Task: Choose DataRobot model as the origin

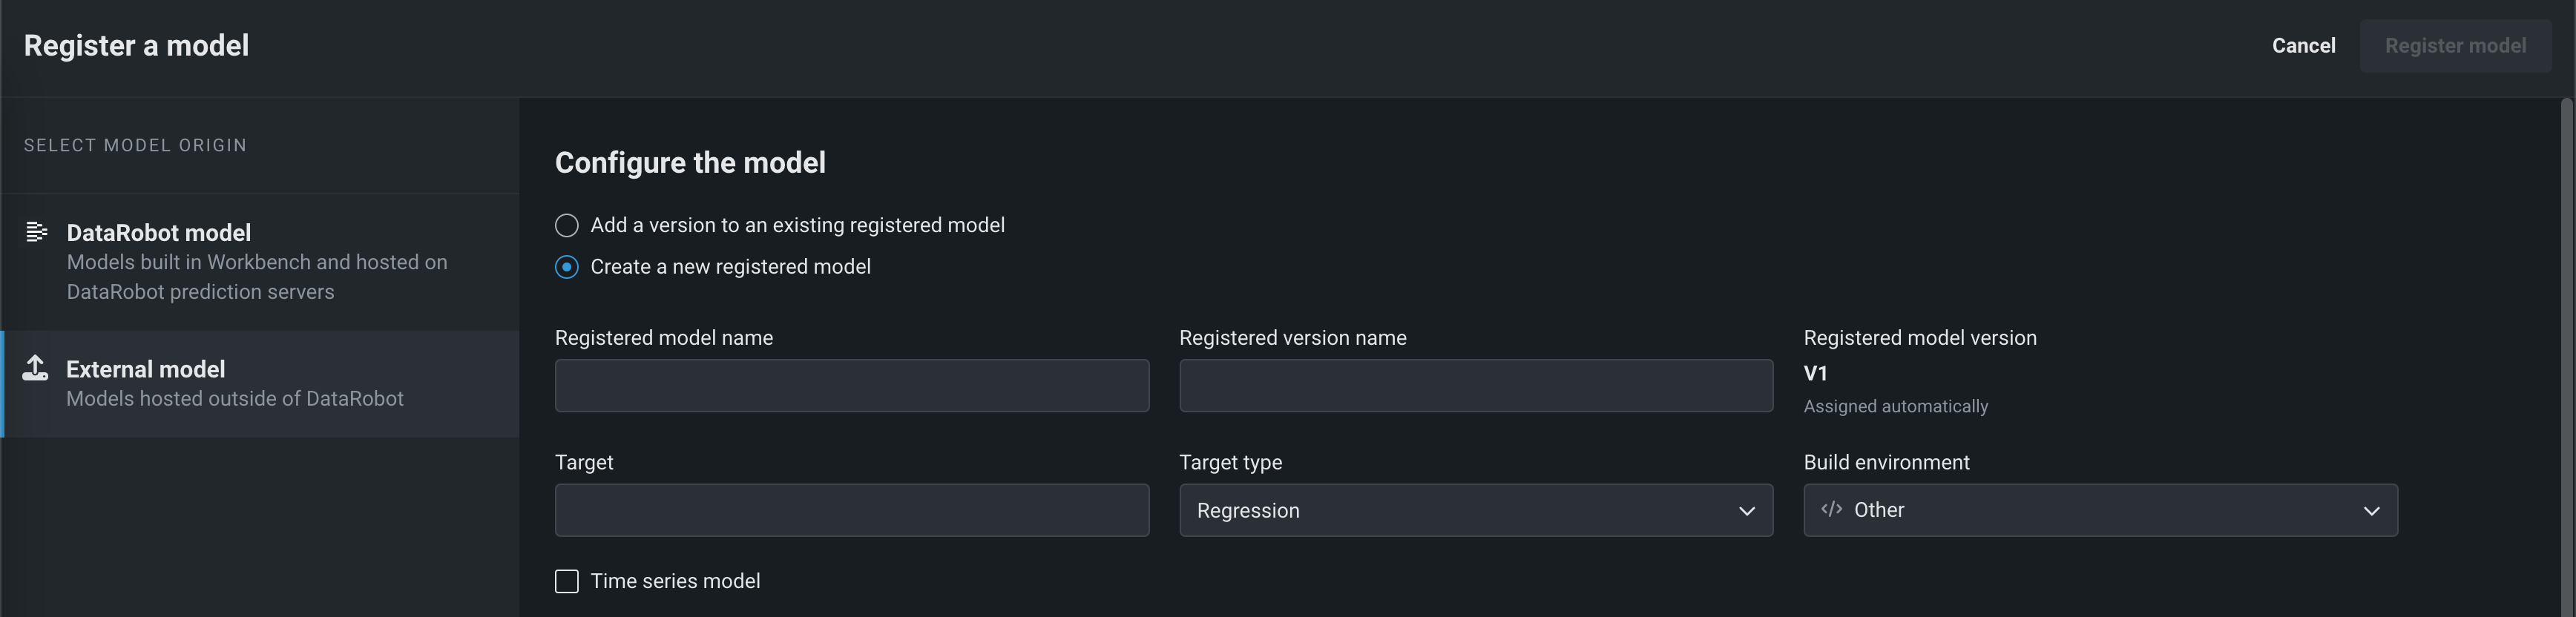Action: pos(260,261)
